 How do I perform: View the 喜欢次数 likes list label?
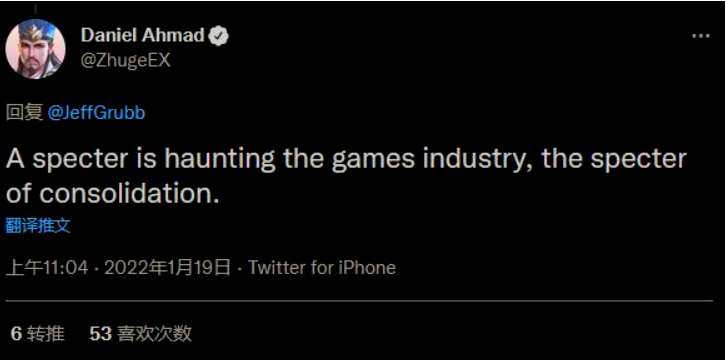point(155,333)
